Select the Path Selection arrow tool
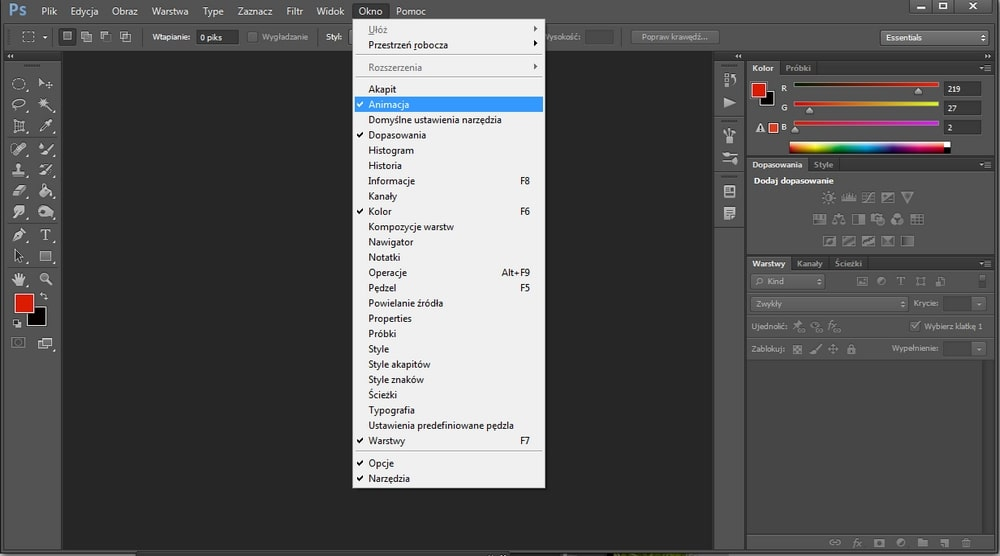The width and height of the screenshot is (1000, 556). pyautogui.click(x=19, y=256)
